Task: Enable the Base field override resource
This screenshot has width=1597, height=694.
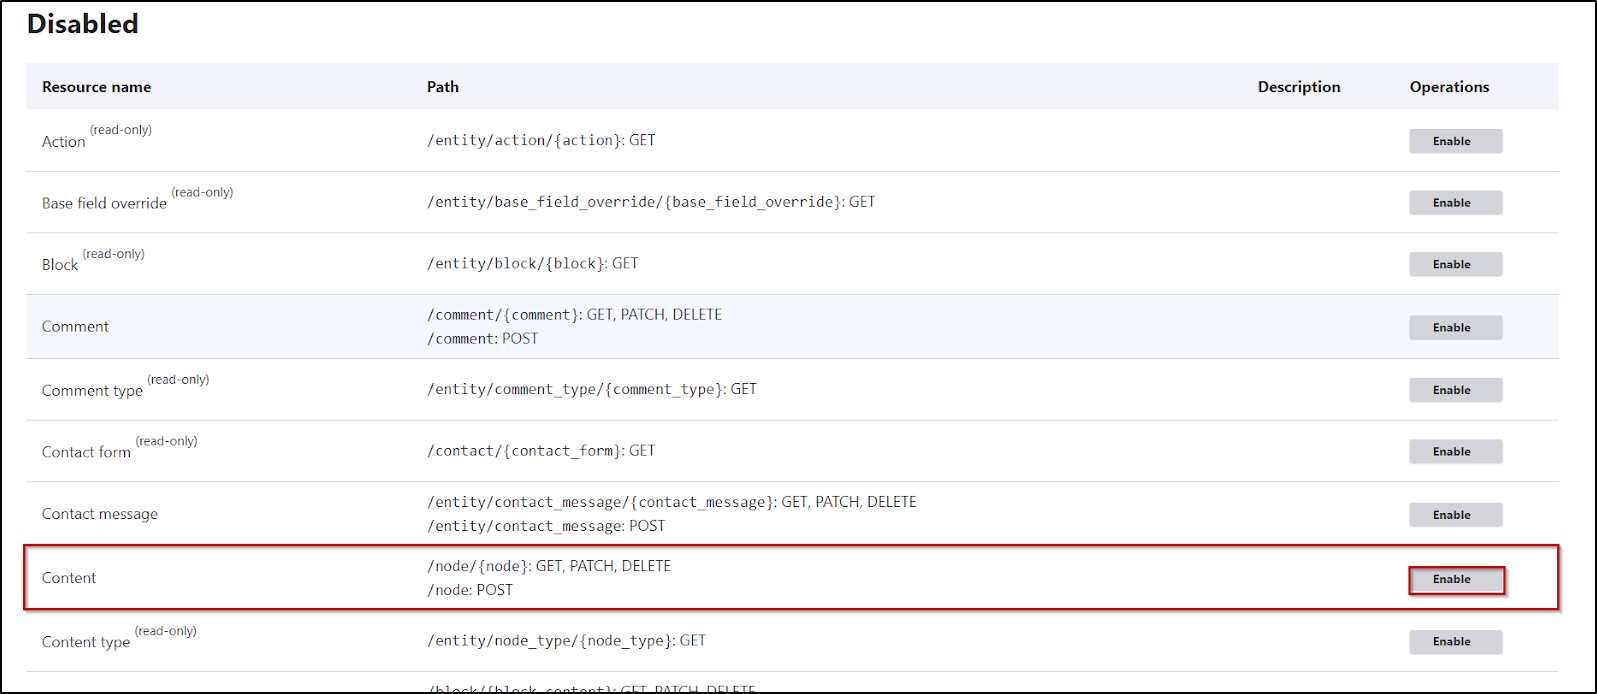Action: click(1455, 203)
